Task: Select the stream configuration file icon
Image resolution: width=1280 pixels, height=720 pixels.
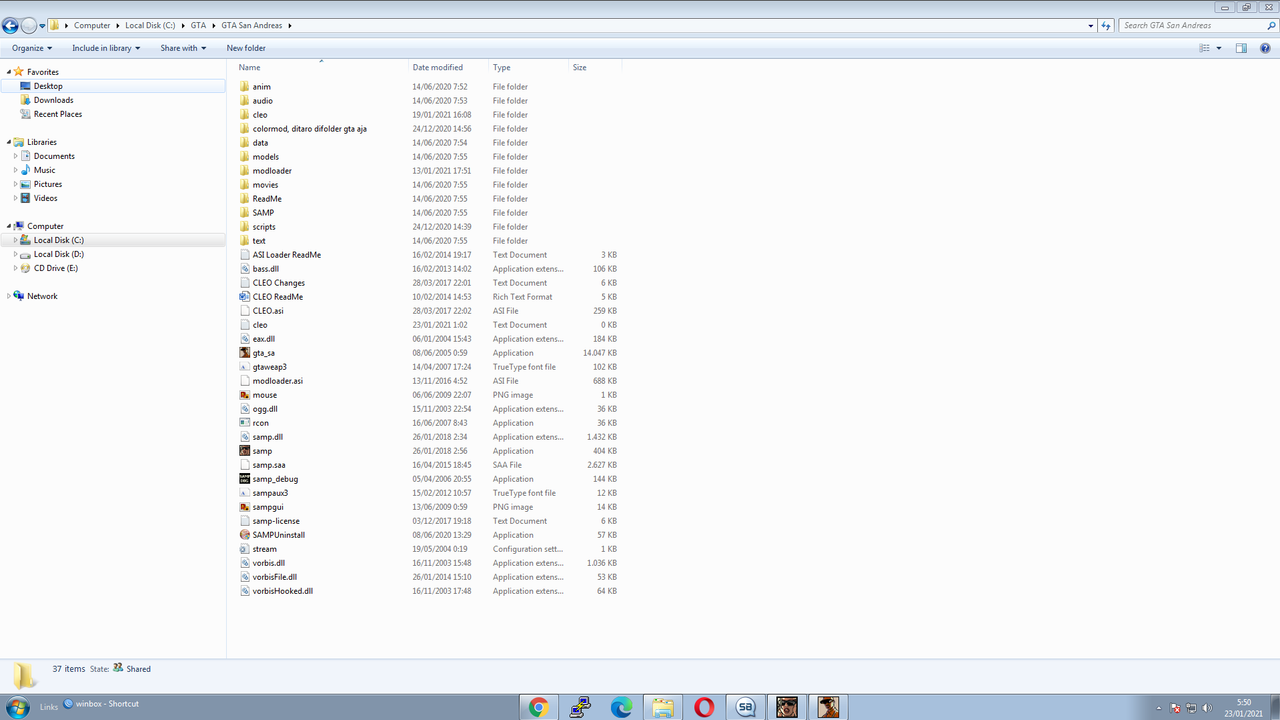Action: click(x=245, y=549)
